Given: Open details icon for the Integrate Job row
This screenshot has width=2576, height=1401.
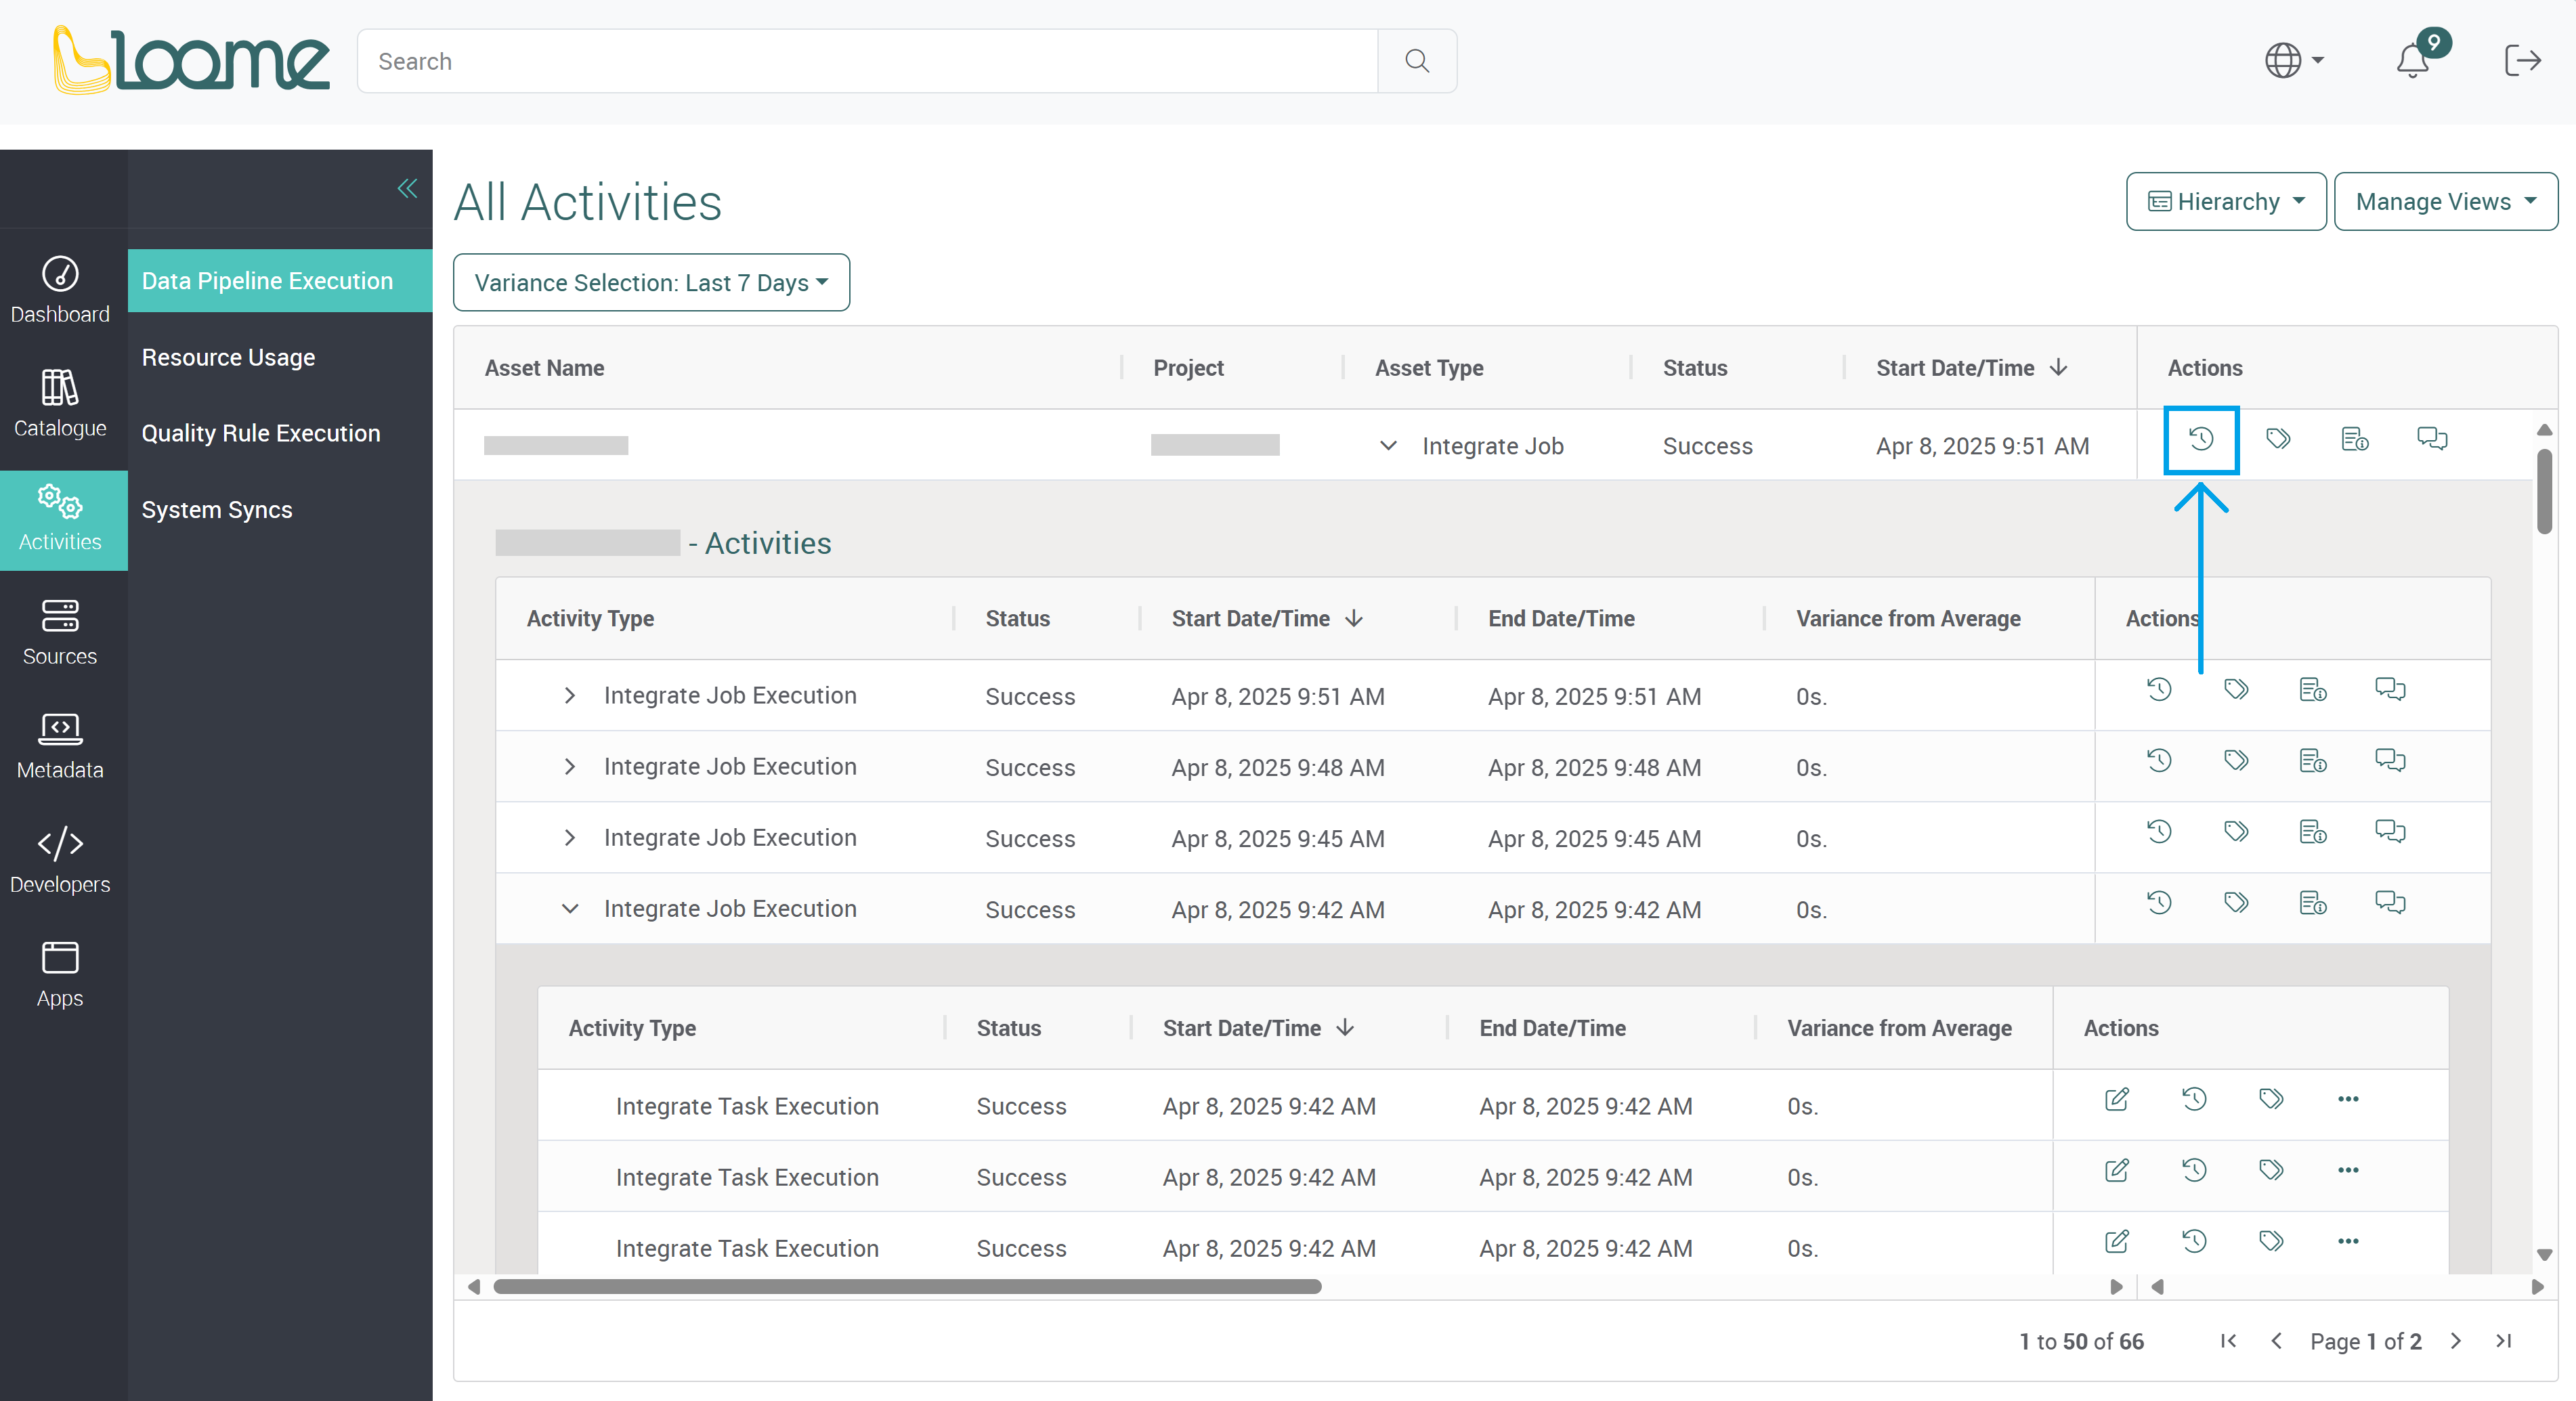Looking at the screenshot, I should (2355, 439).
